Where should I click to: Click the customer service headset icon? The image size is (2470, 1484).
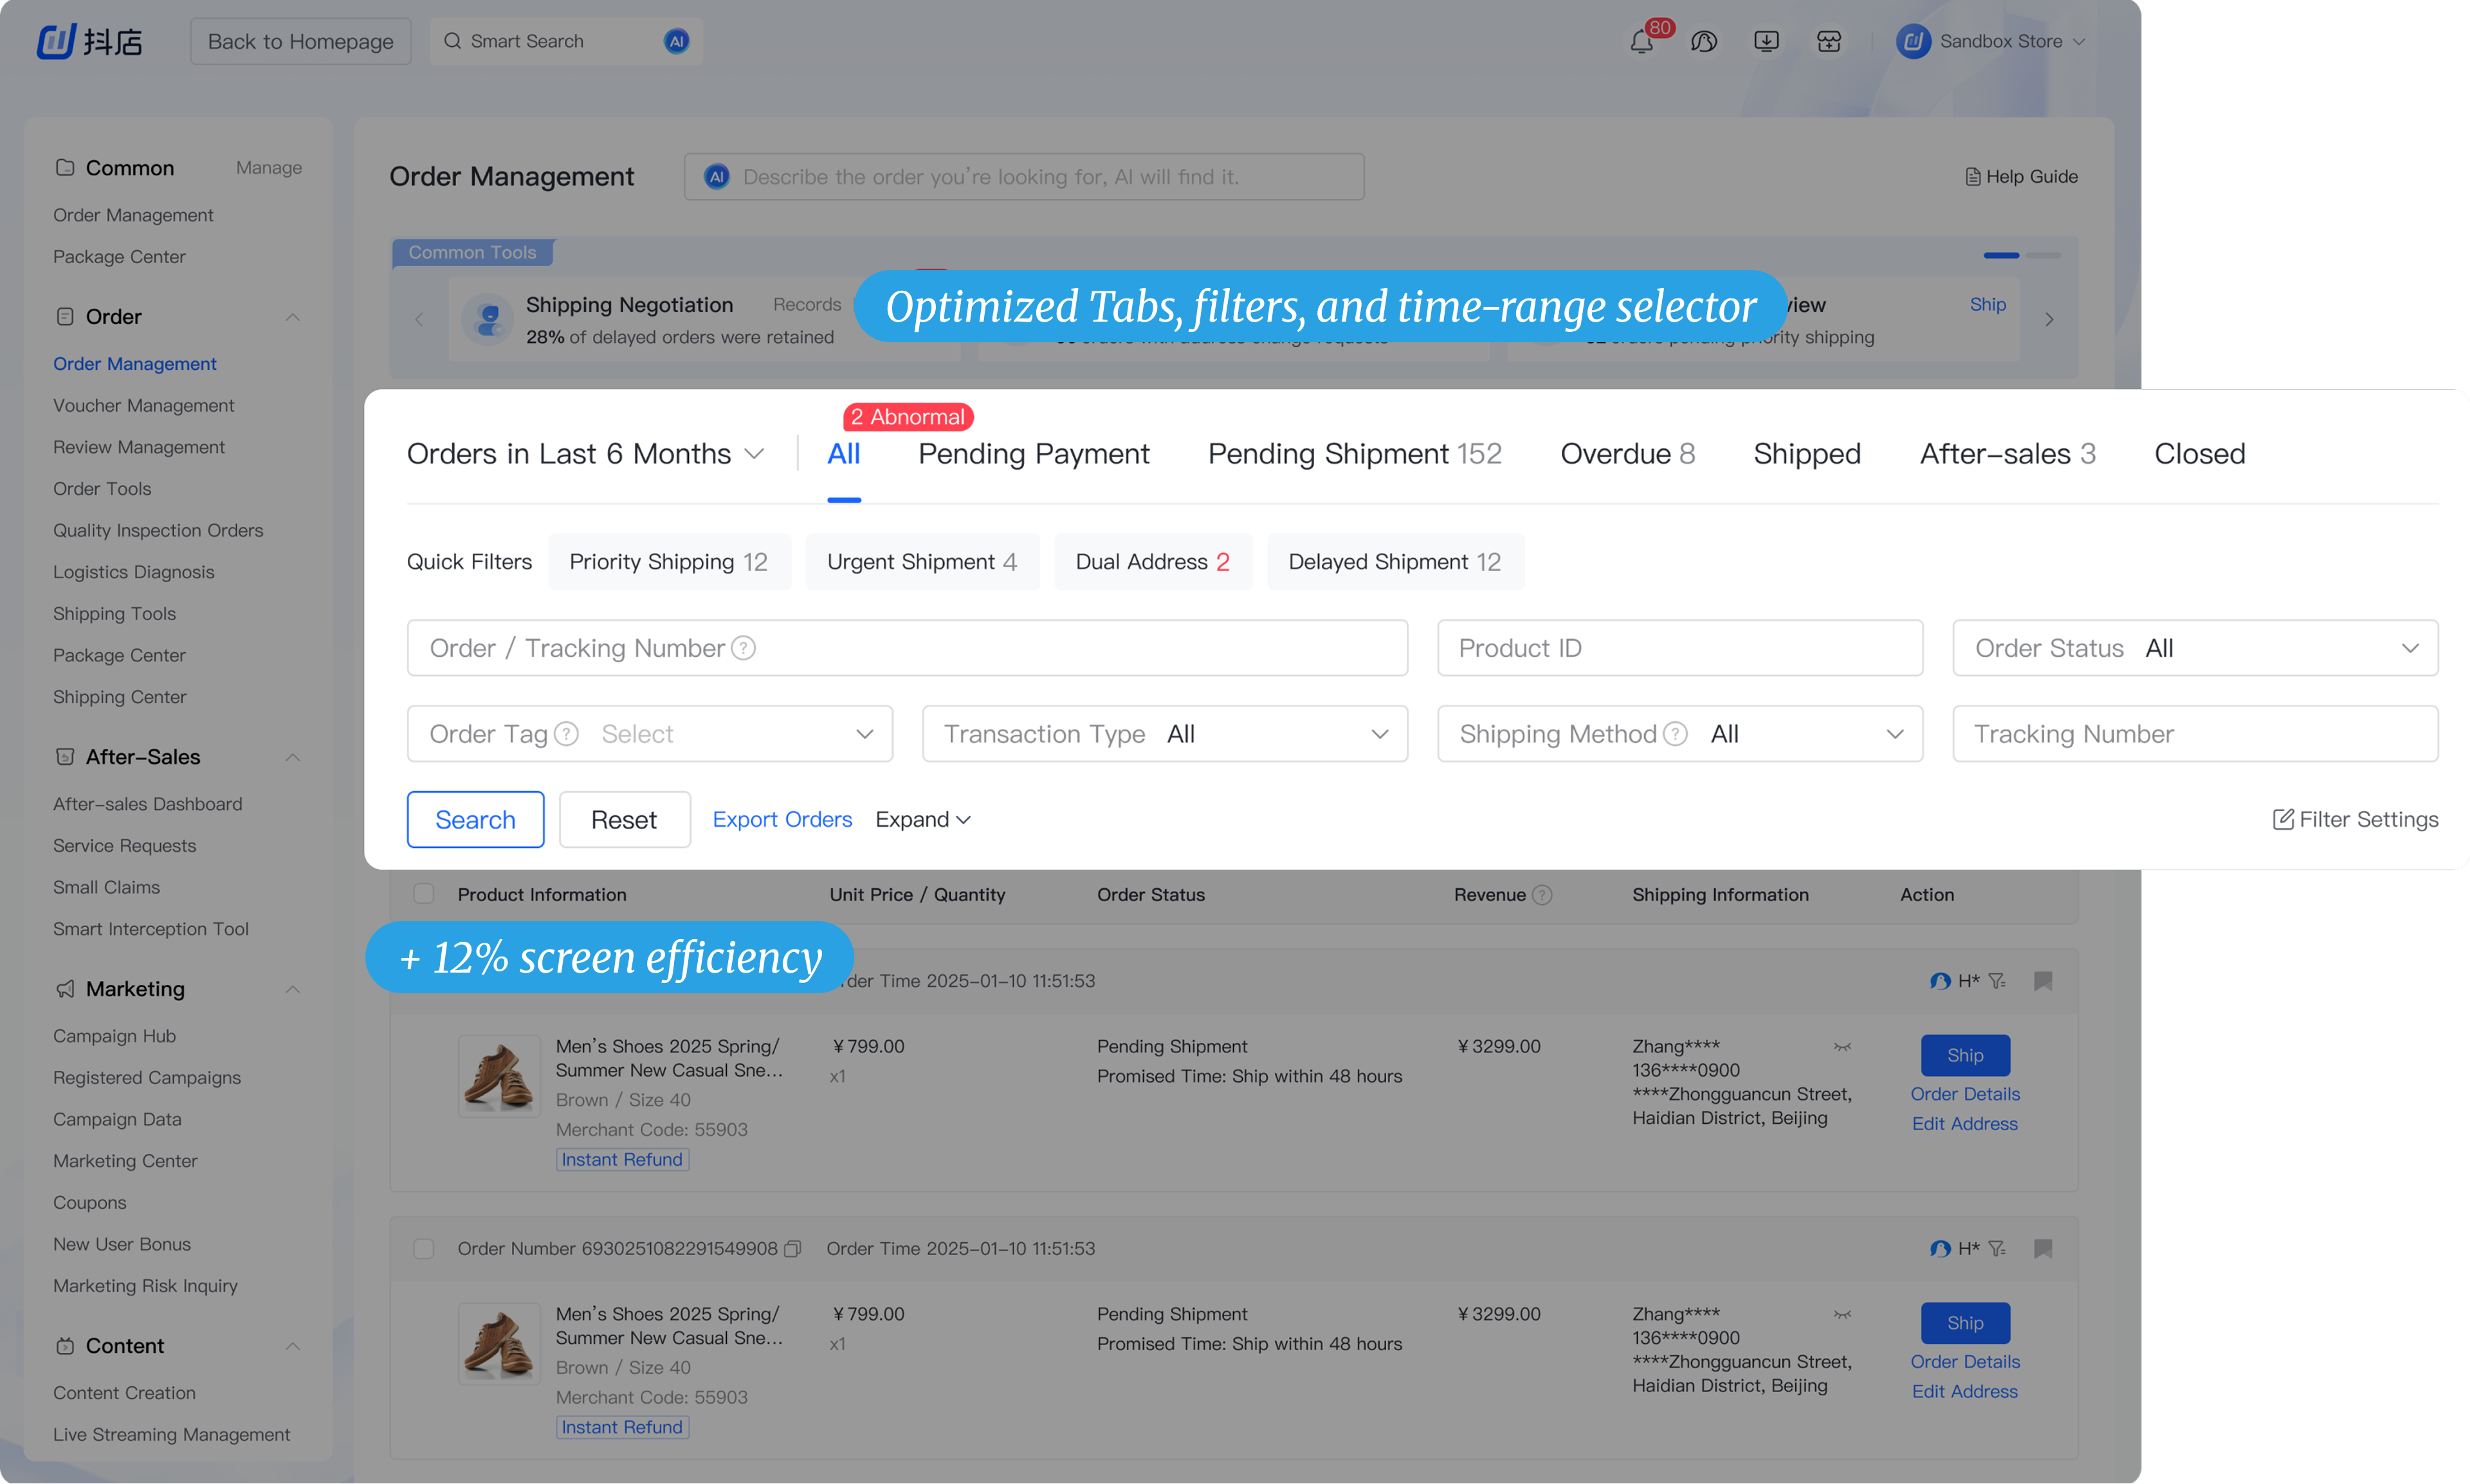[x=1704, y=42]
